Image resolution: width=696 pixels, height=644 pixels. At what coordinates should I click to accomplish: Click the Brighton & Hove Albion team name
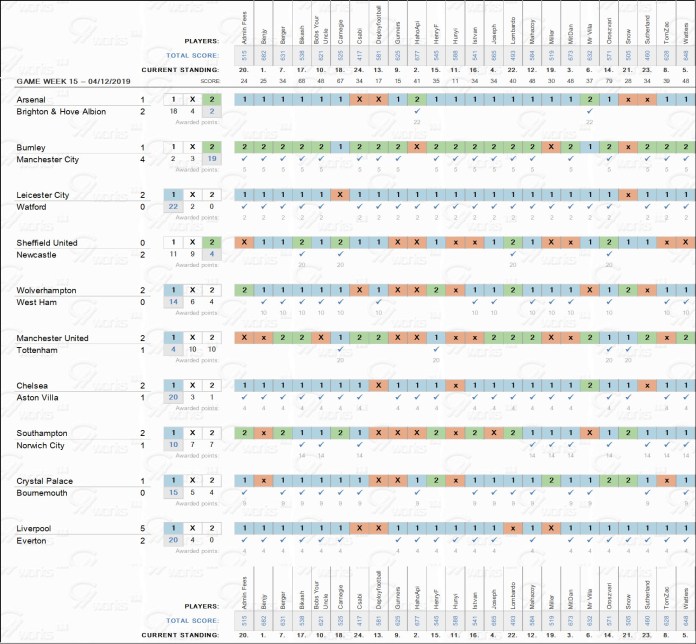[60, 112]
